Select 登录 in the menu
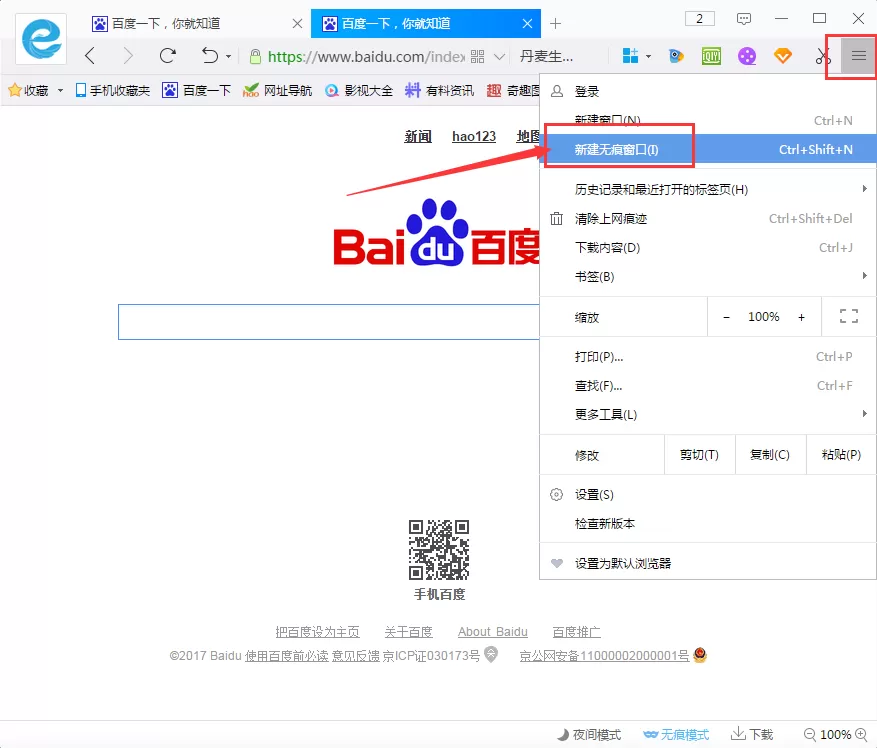 point(708,91)
